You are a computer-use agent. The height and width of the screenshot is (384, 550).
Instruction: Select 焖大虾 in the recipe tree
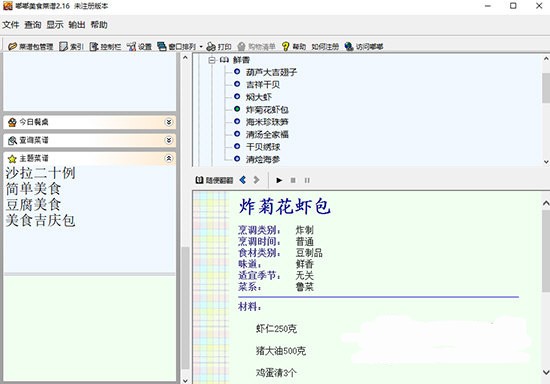[259, 97]
